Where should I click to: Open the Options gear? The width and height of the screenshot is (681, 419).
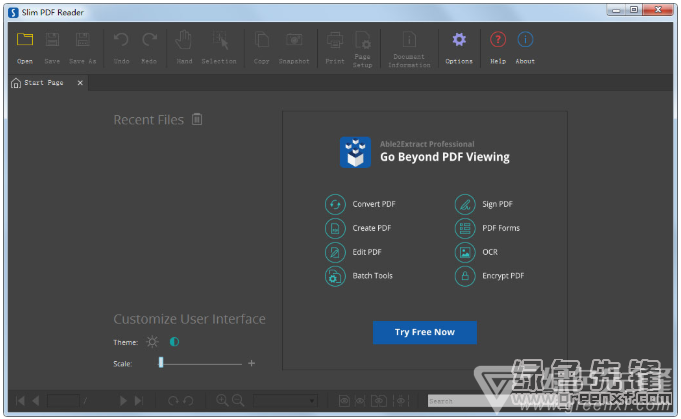(459, 40)
